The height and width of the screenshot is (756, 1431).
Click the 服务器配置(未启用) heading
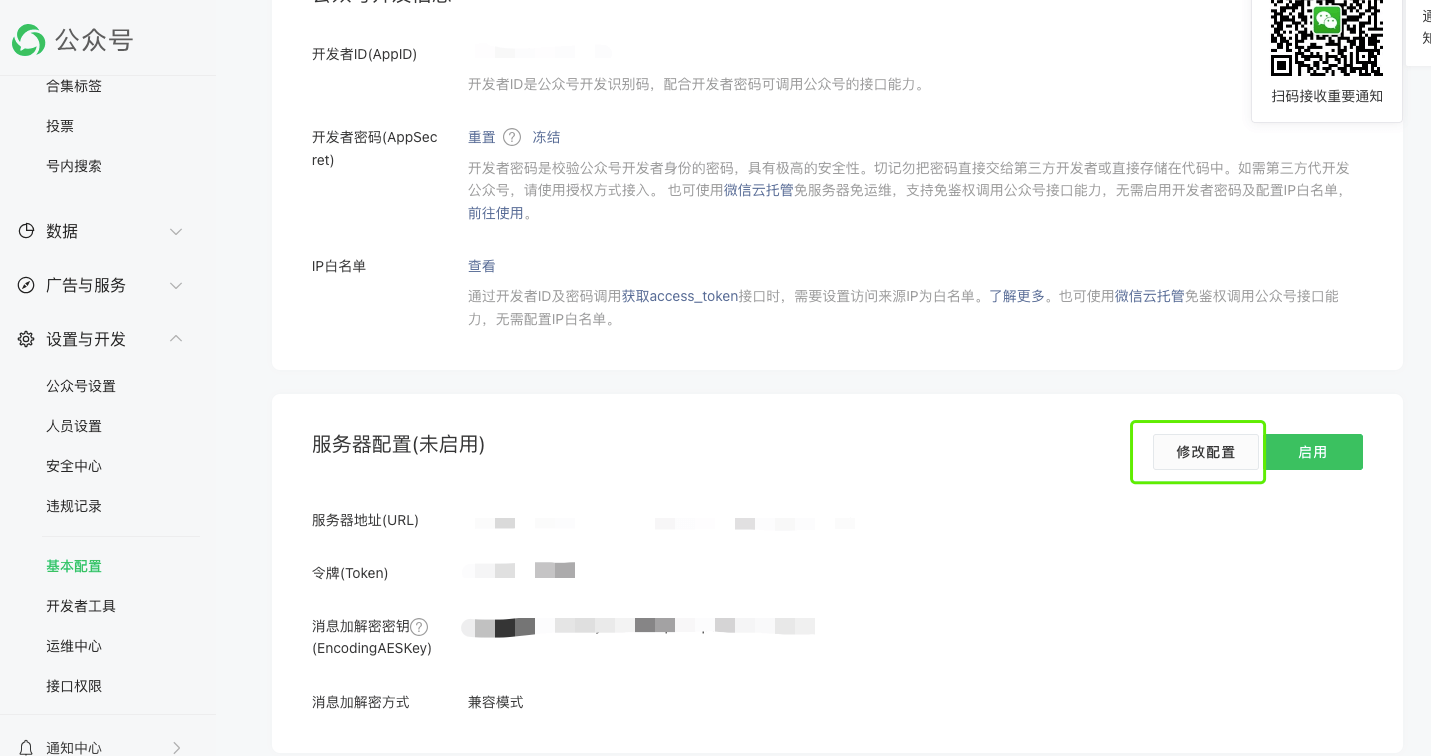click(x=398, y=444)
